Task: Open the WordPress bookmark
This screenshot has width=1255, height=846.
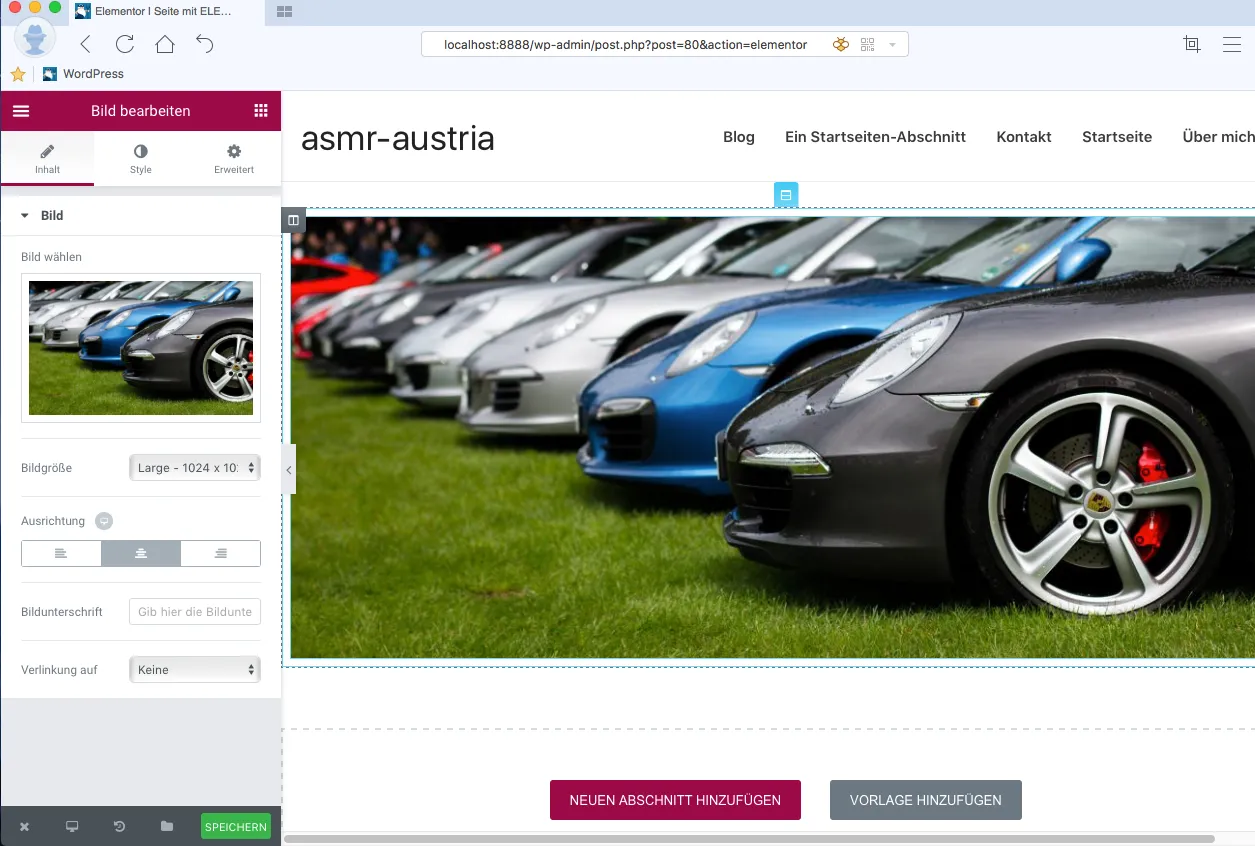Action: point(84,74)
